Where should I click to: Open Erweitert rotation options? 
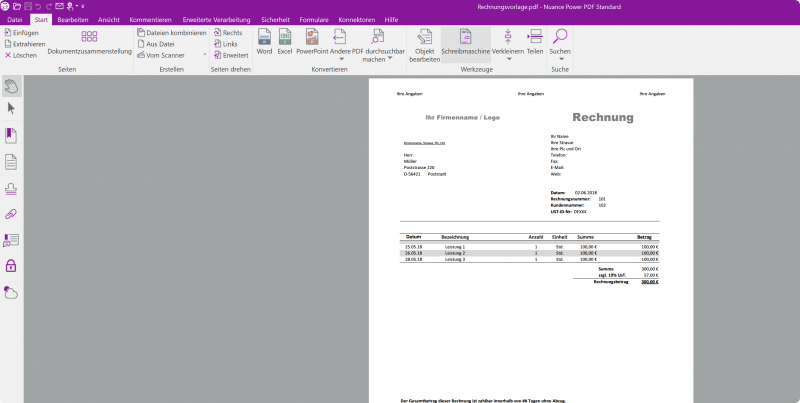coord(231,55)
